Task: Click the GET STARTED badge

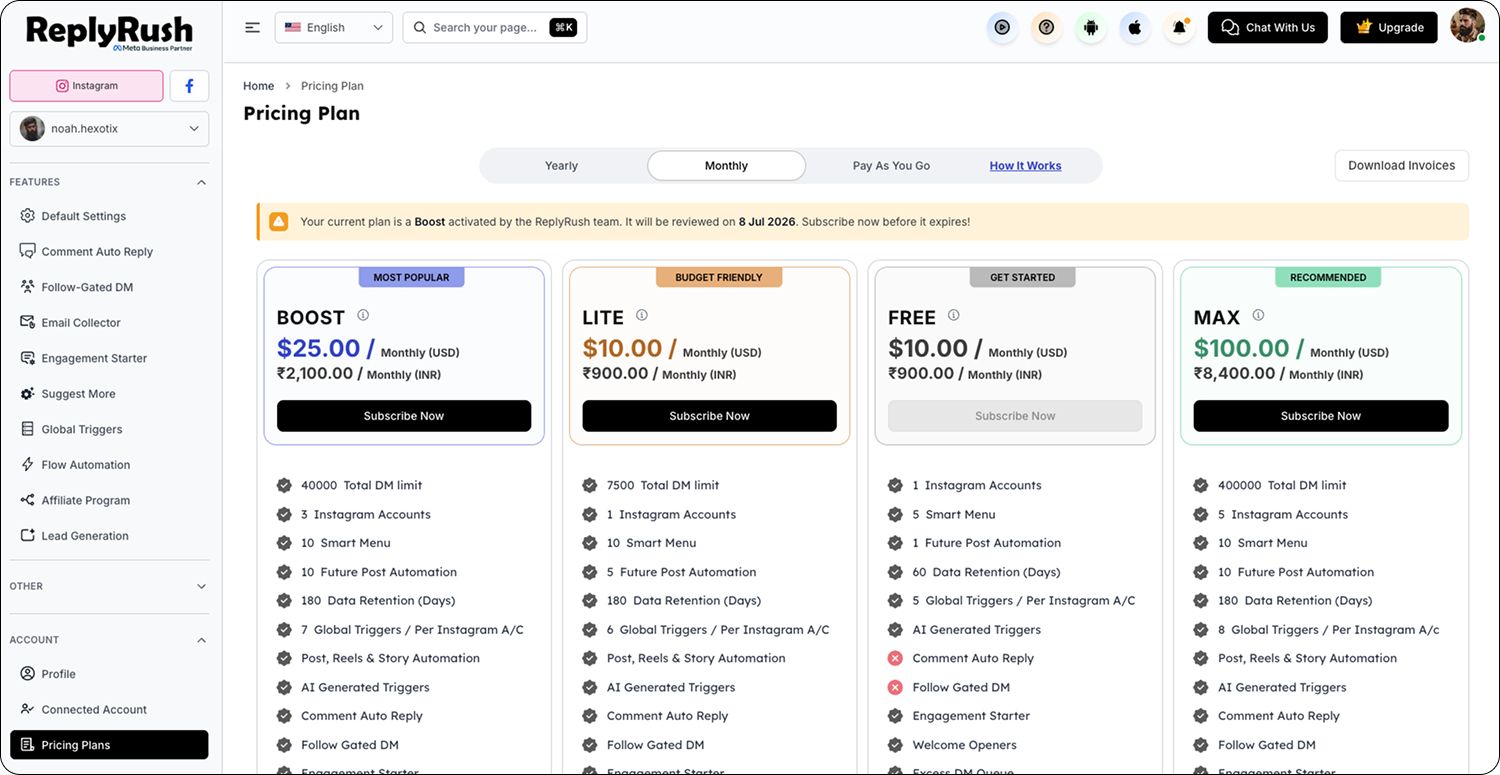Action: pyautogui.click(x=1022, y=277)
